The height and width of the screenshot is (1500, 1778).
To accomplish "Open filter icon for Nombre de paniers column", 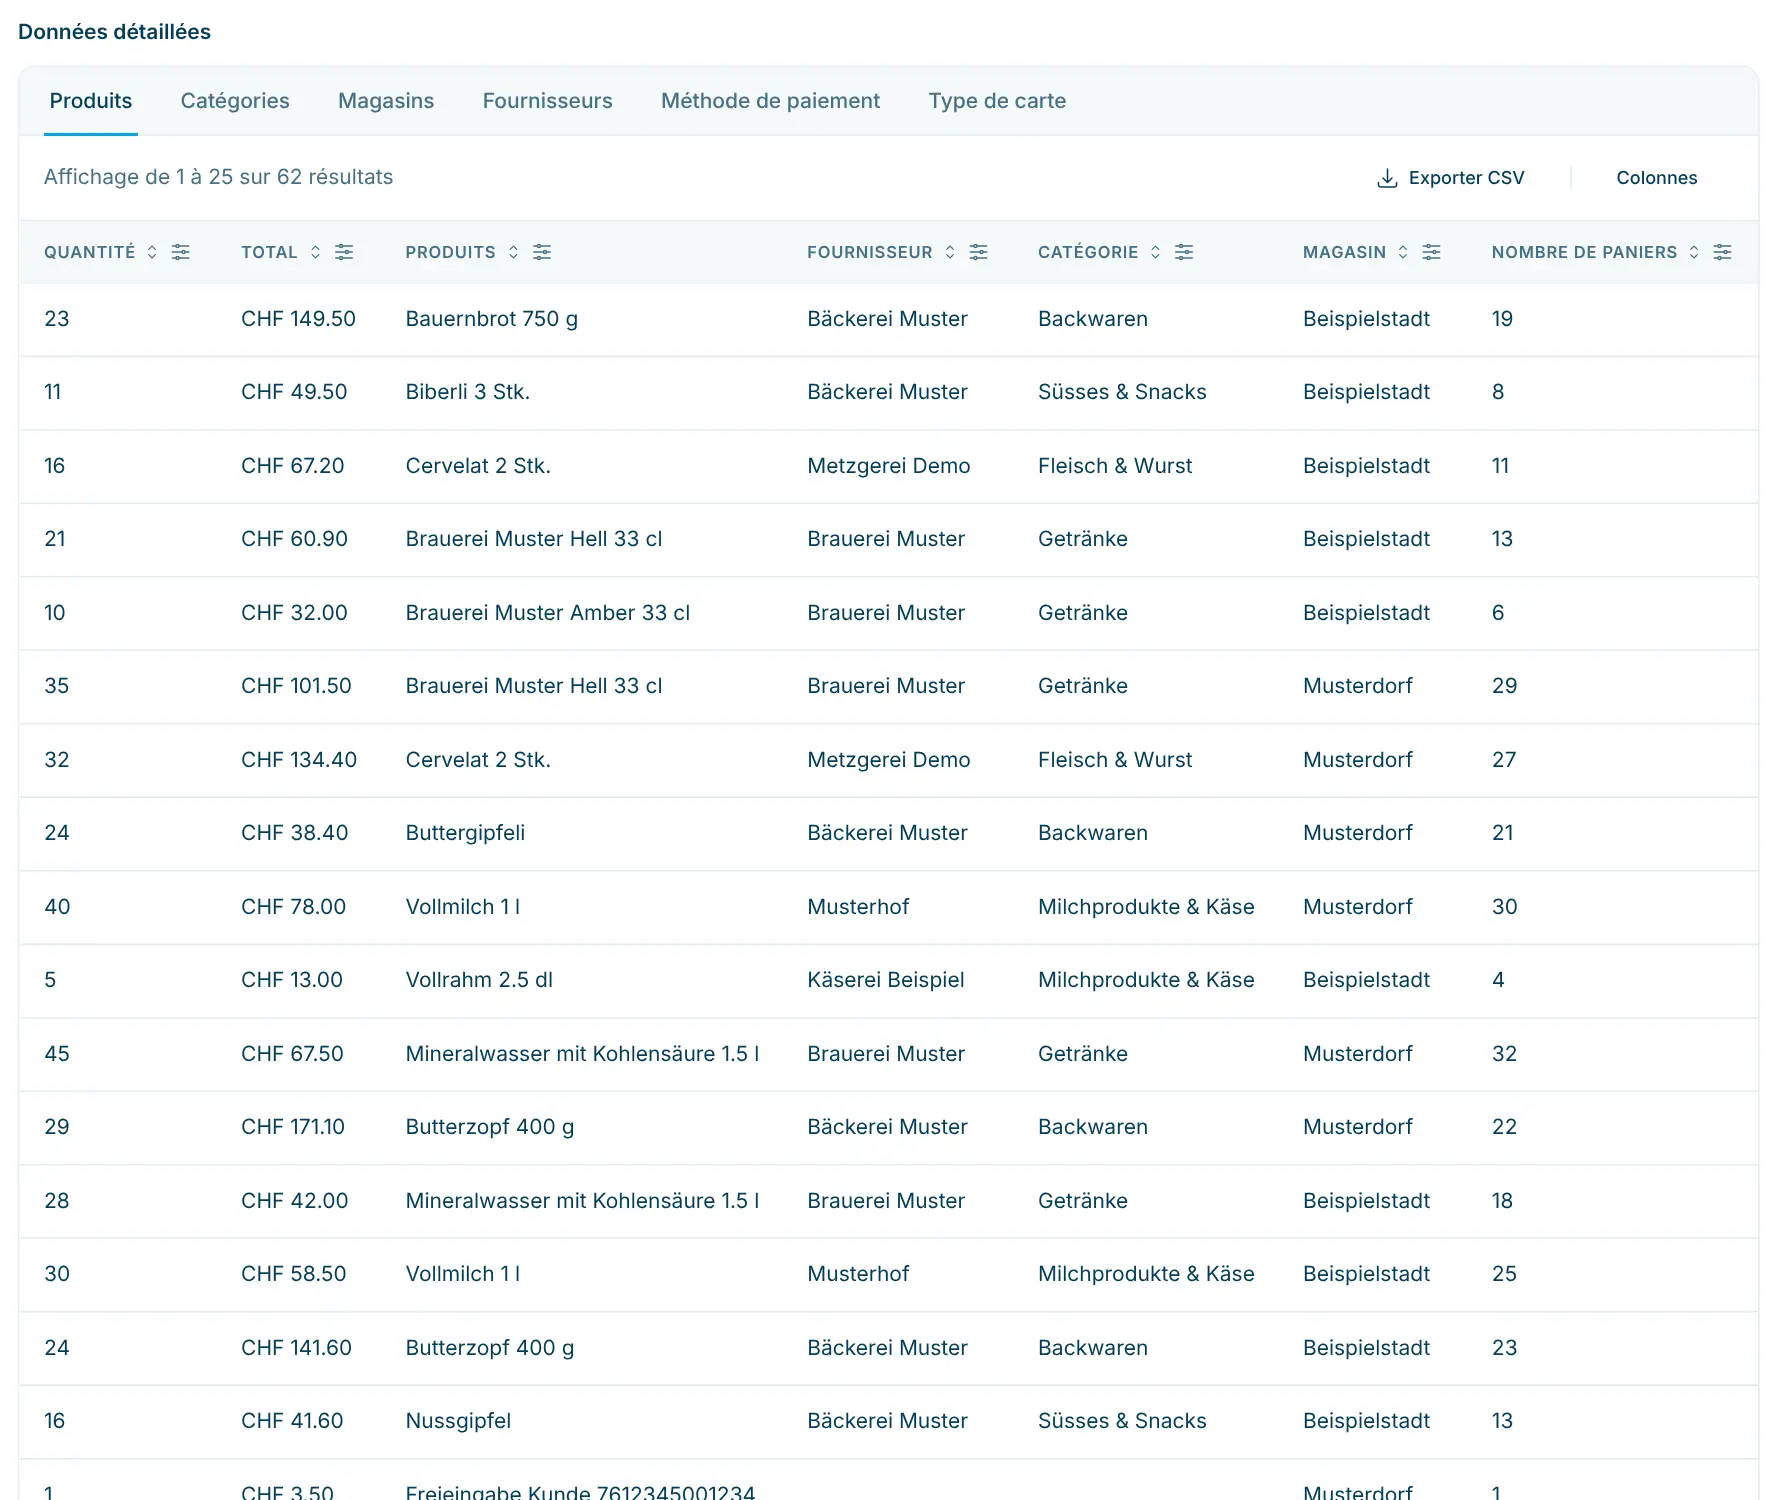I will tap(1723, 252).
